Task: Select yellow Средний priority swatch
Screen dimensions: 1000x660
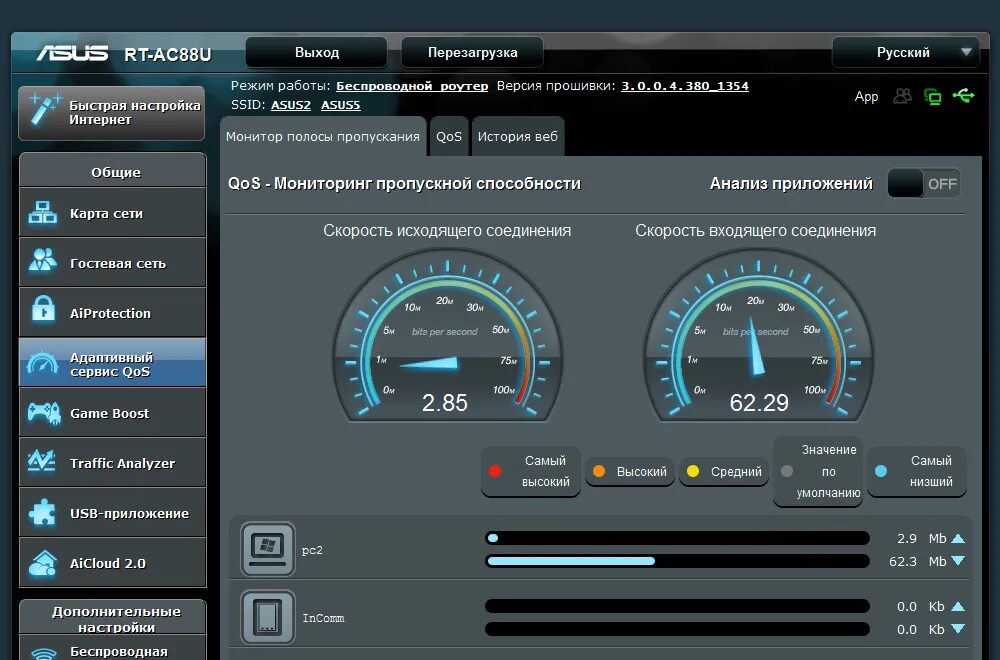Action: click(693, 471)
